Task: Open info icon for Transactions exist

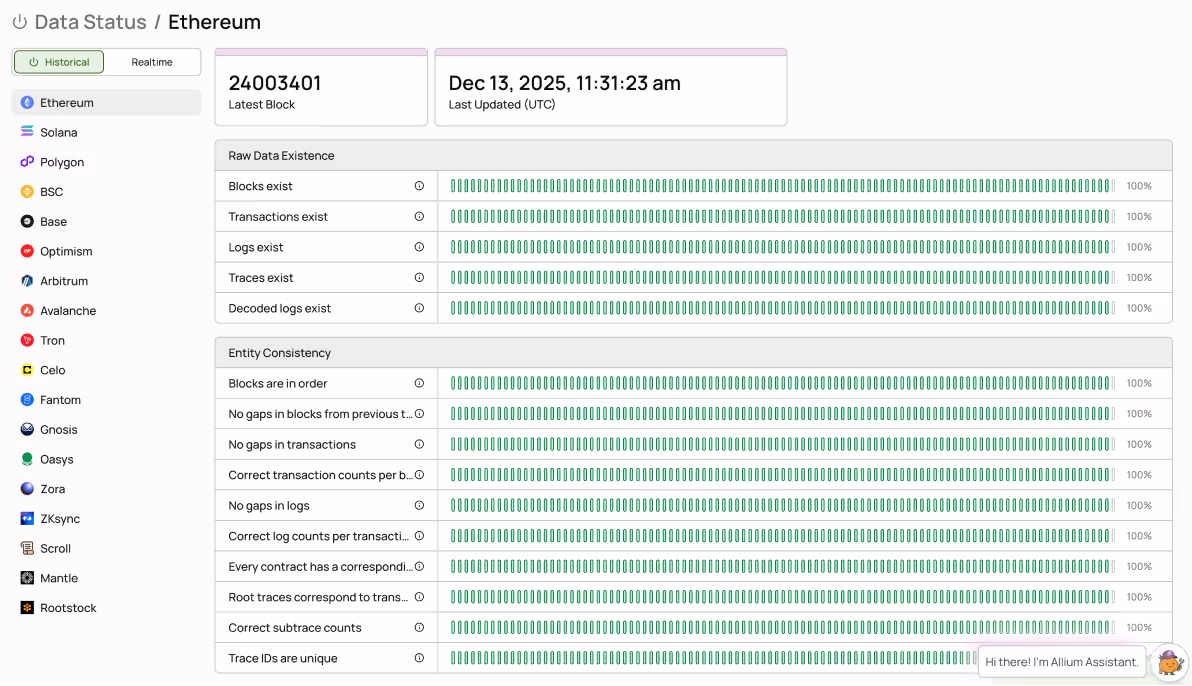Action: point(419,216)
